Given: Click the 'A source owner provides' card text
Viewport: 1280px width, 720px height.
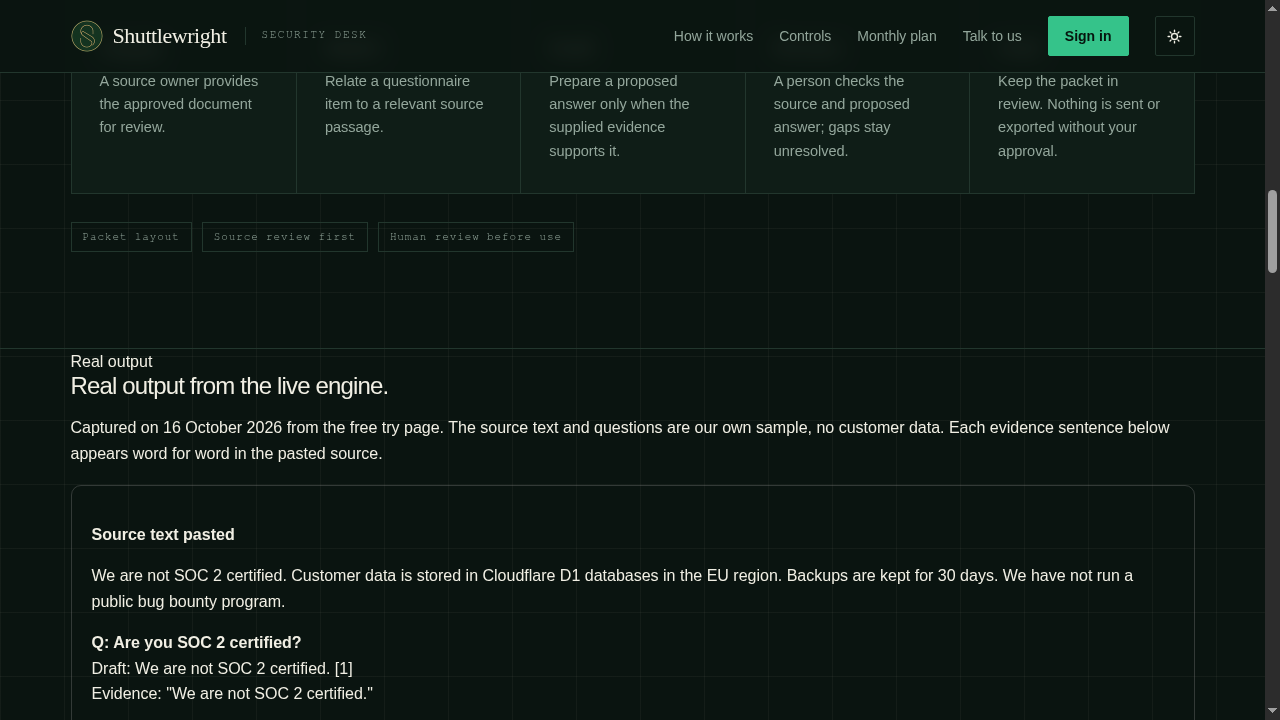Looking at the screenshot, I should (179, 104).
